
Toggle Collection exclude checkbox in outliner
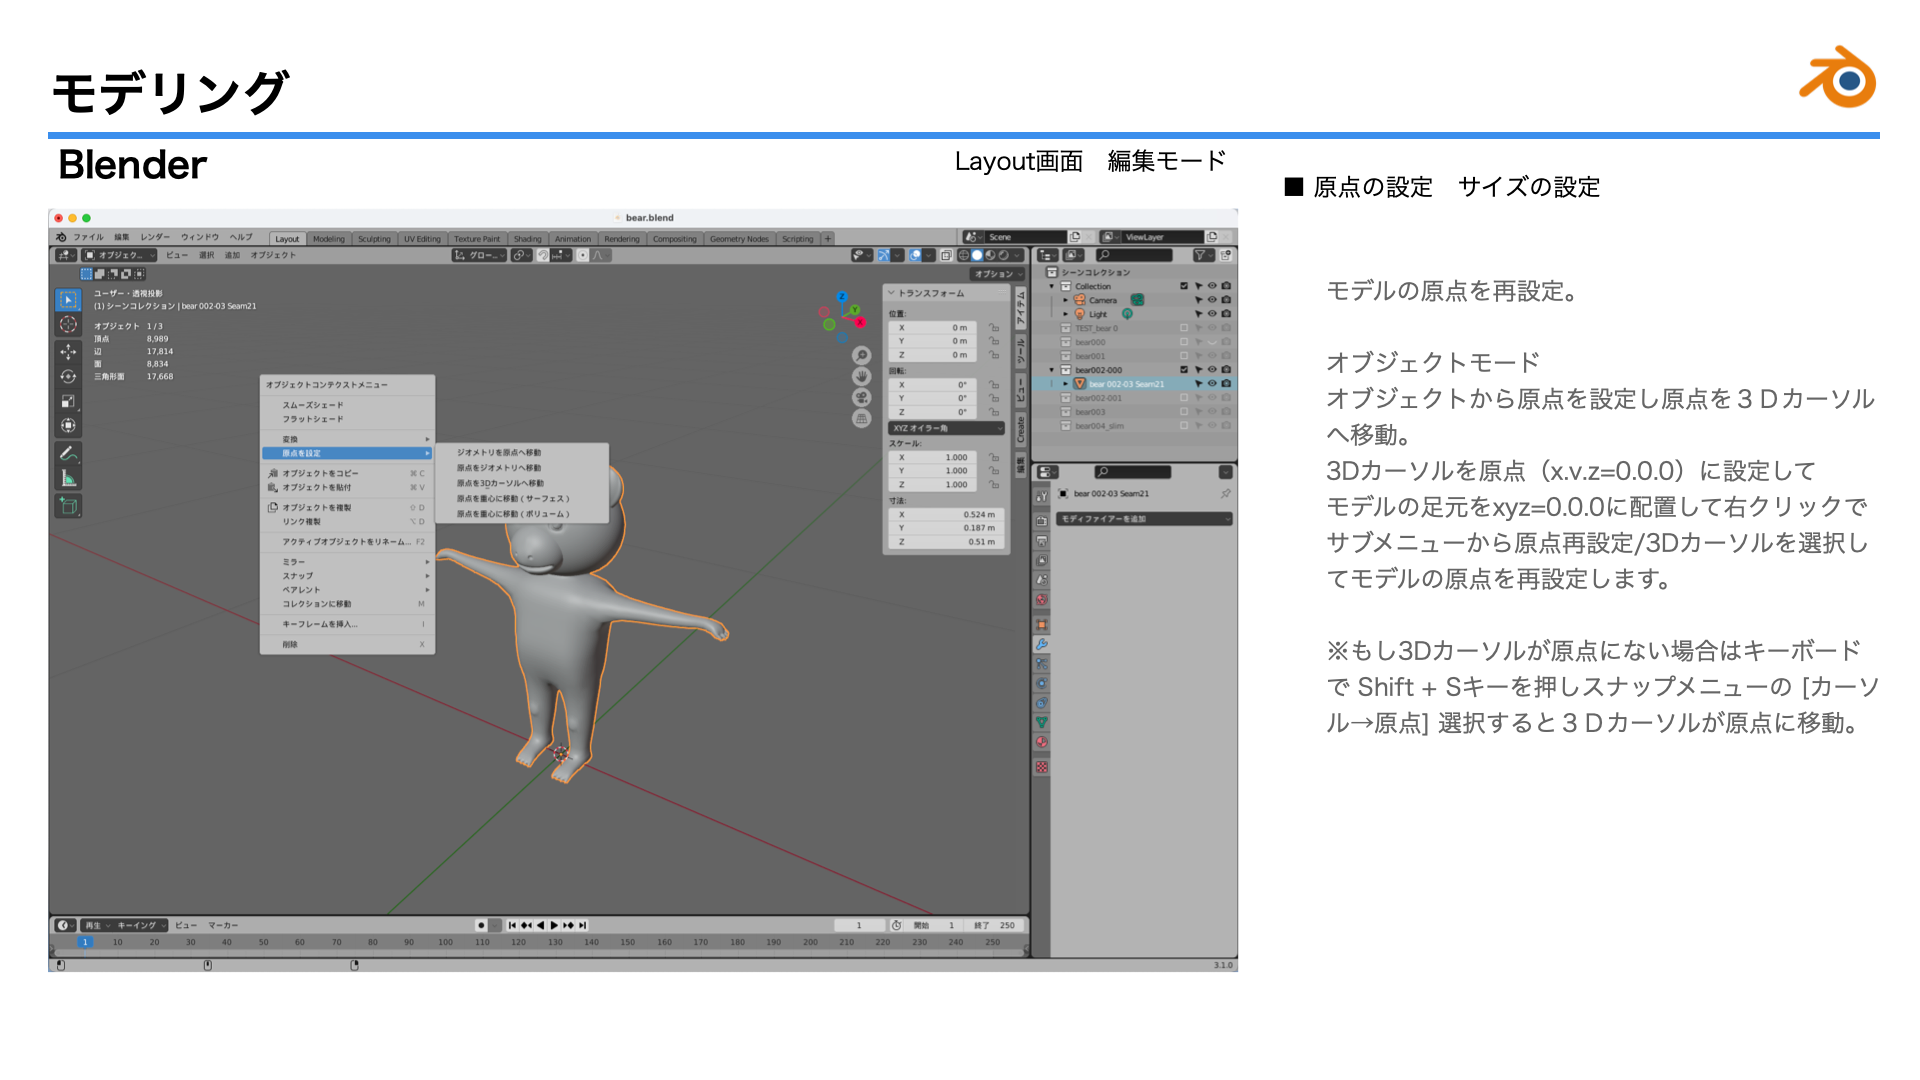tap(1184, 286)
